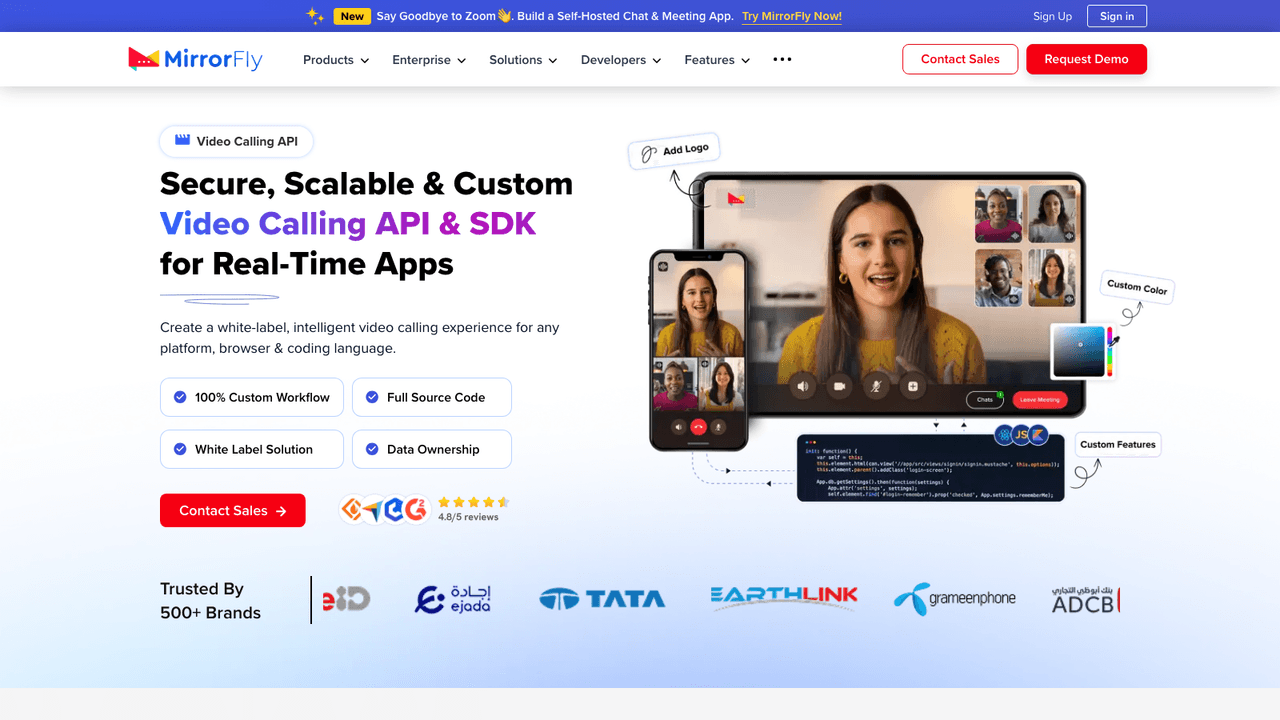Viewport: 1280px width, 720px height.
Task: Expand the Features dropdown menu
Action: tap(717, 60)
